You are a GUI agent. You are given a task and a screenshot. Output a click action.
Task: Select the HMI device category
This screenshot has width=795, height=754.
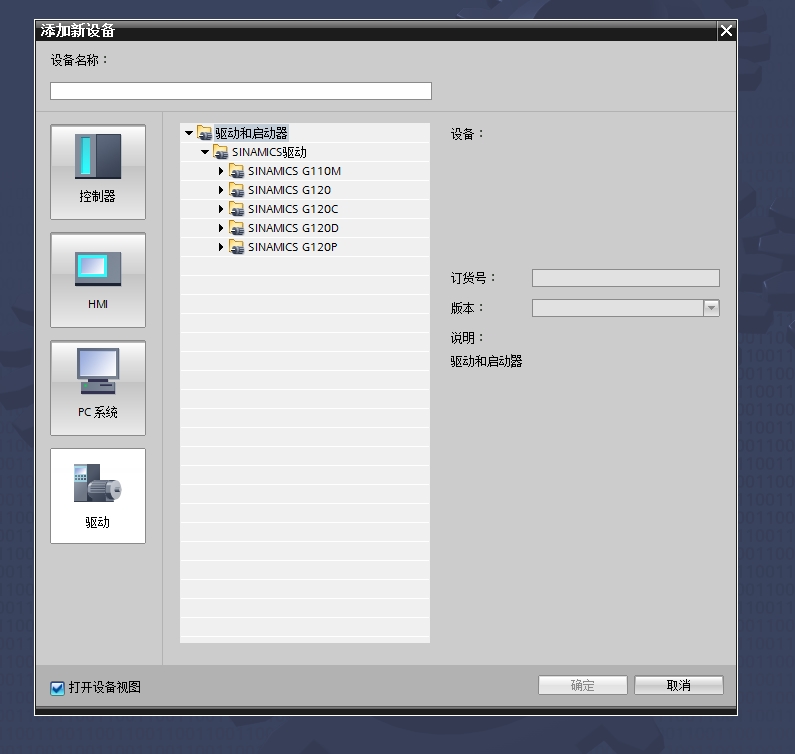coord(98,280)
